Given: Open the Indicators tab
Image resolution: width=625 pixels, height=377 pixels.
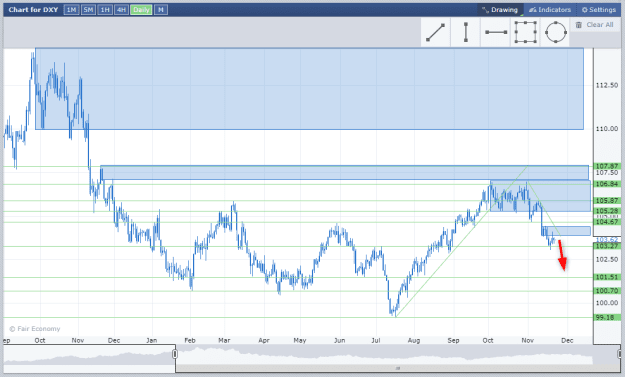Looking at the screenshot, I should 550,10.
